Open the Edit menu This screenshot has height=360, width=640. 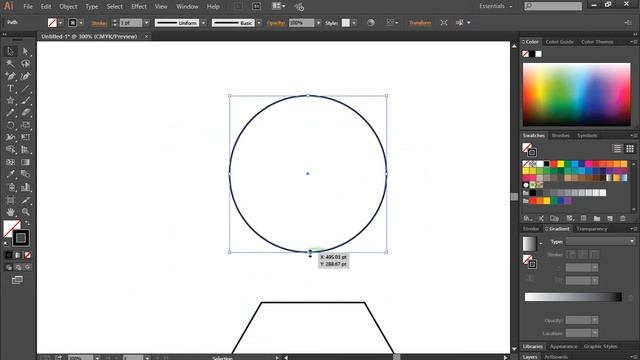[x=46, y=7]
